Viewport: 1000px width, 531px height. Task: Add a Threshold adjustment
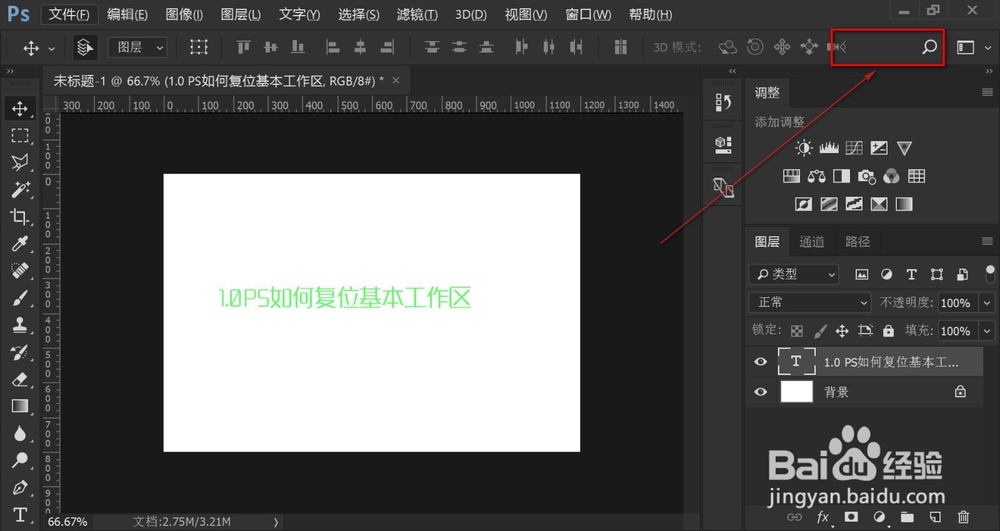point(854,204)
